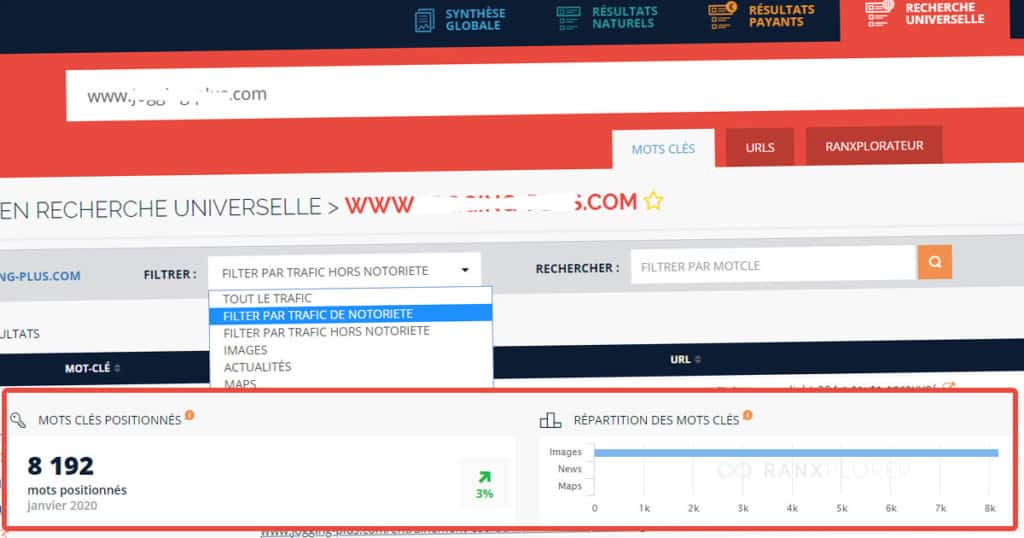Click the bar chart icon beside Répartition
The height and width of the screenshot is (538, 1024).
coord(550,420)
